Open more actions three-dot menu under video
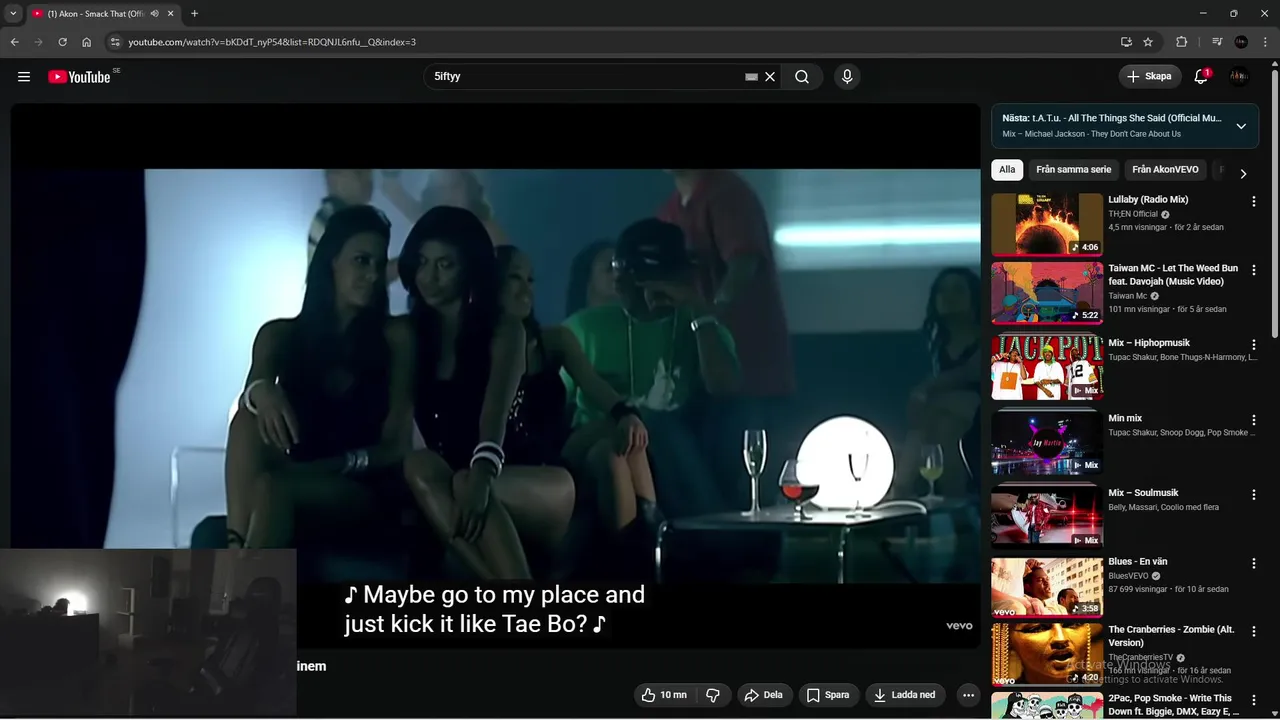 pyautogui.click(x=968, y=695)
